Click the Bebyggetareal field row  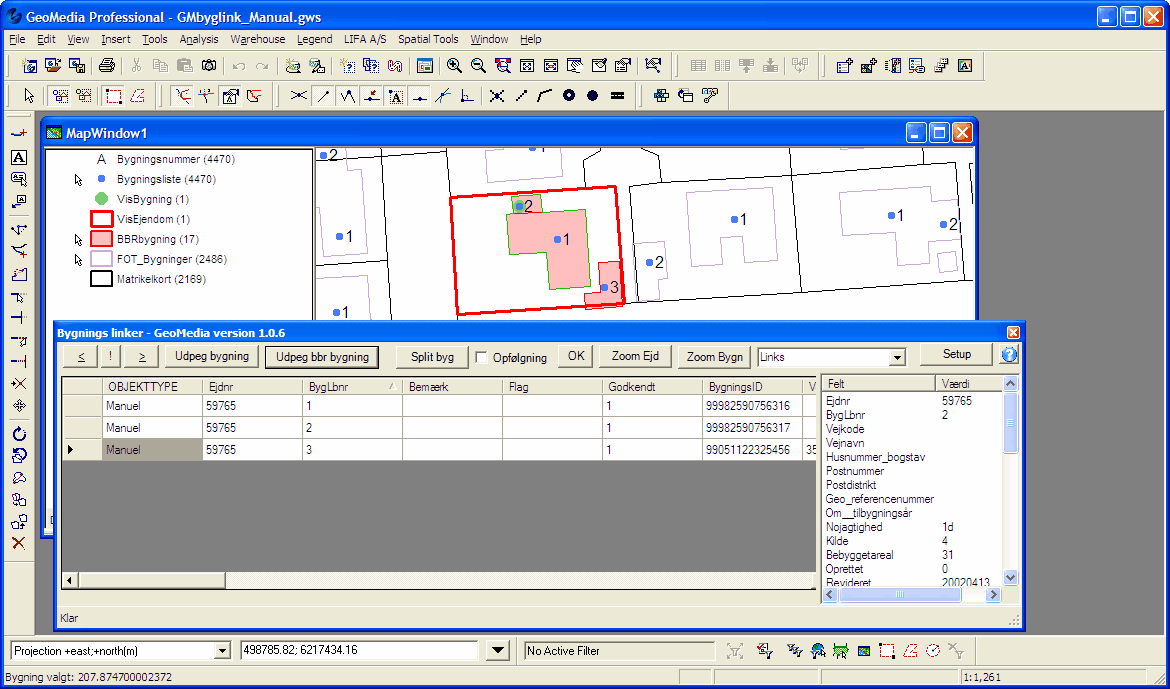[912, 555]
